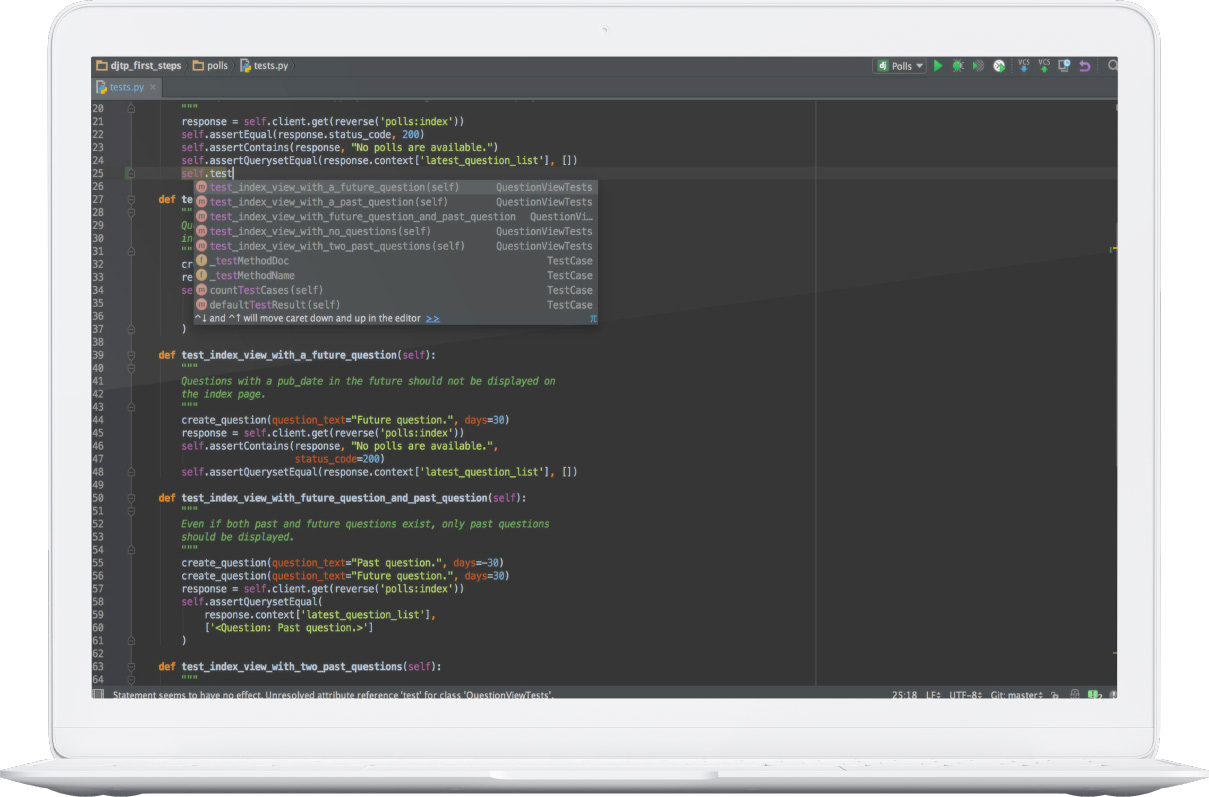Image resolution: width=1209 pixels, height=797 pixels.
Task: Click the purple undo/revert arrow icon
Action: pos(1085,66)
